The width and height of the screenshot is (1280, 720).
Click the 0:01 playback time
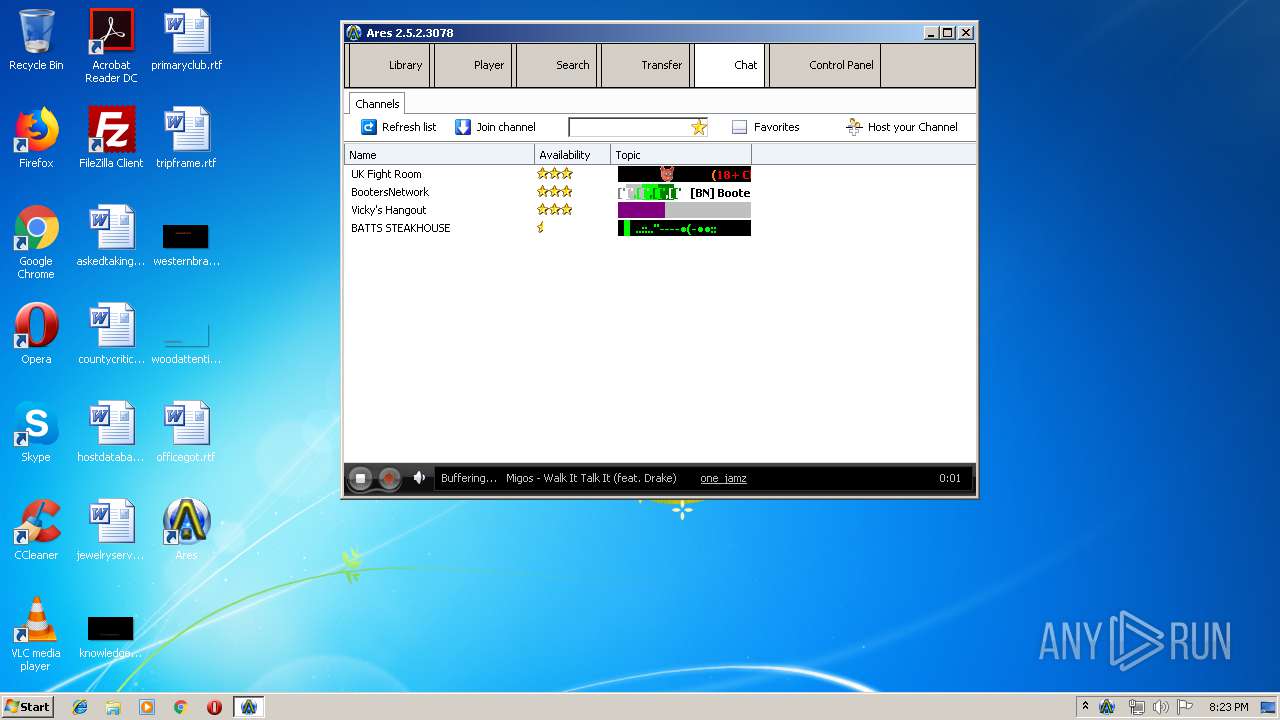pos(950,478)
